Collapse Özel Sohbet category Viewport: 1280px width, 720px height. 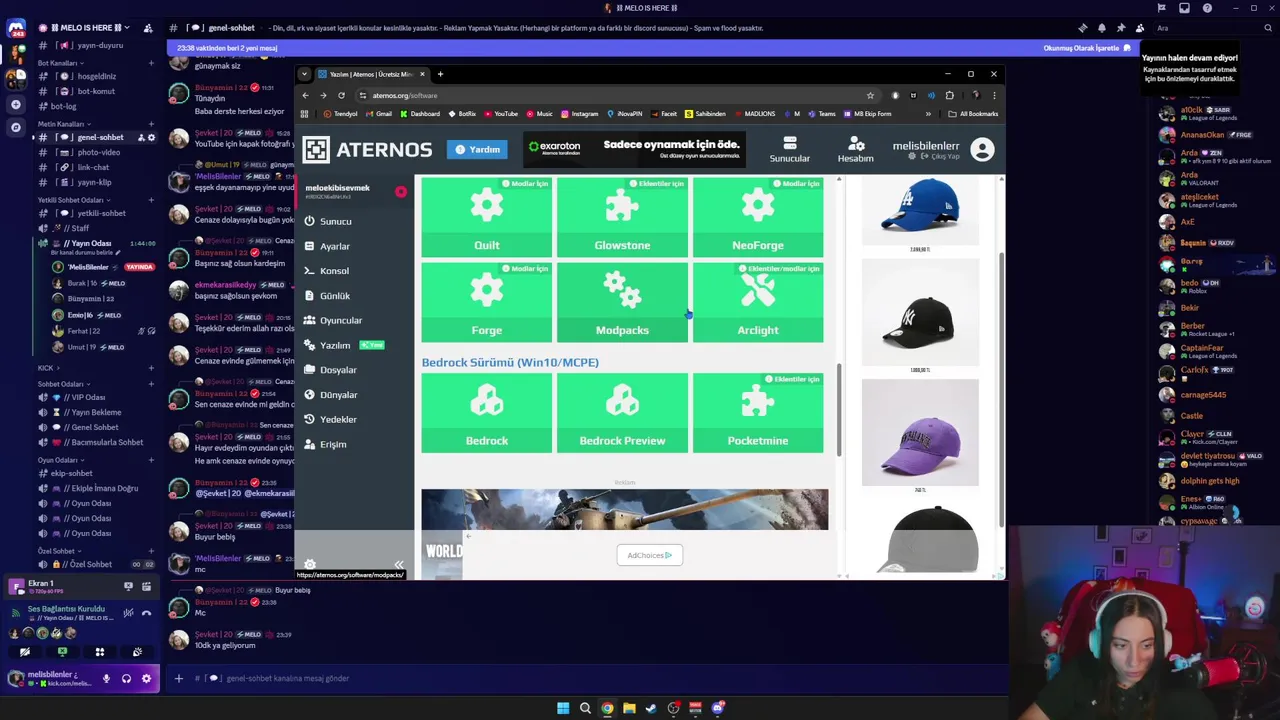(59, 551)
